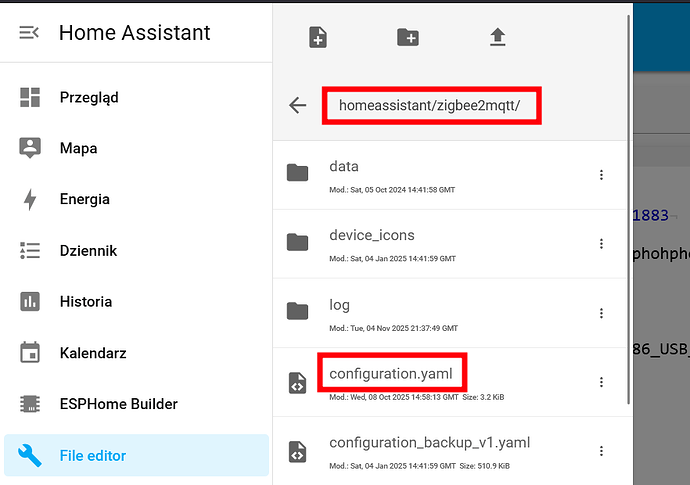Viewport: 690px width, 485px height.
Task: Click the new folder icon
Action: [407, 38]
